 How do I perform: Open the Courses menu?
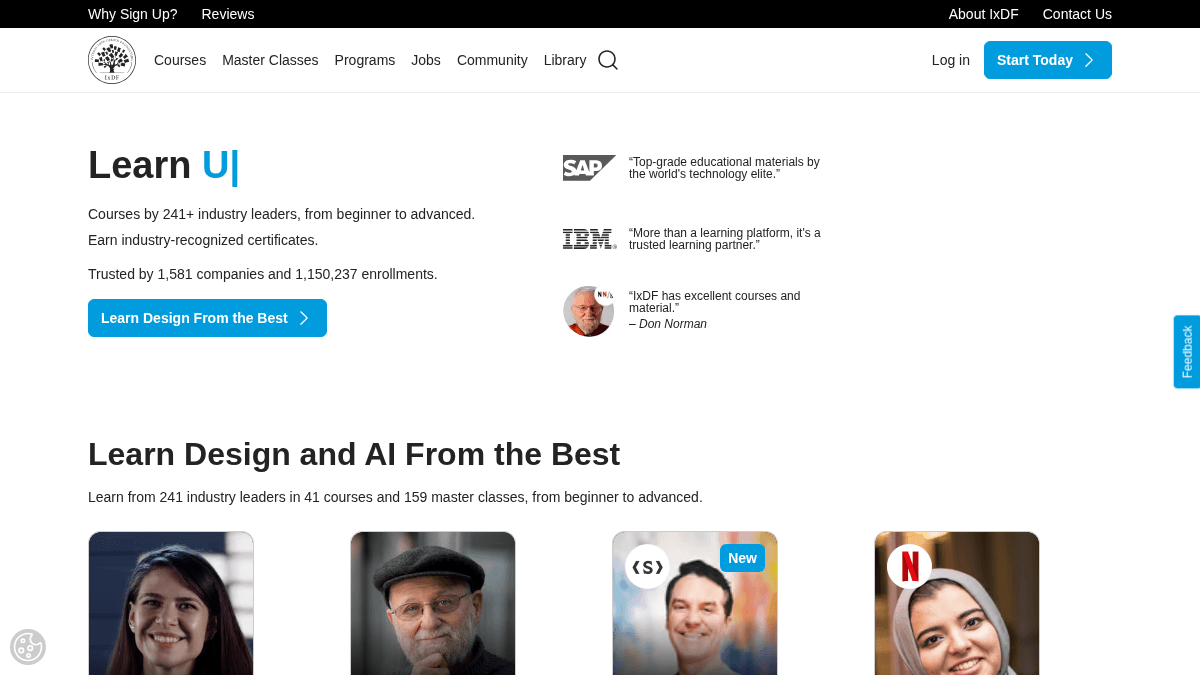pyautogui.click(x=180, y=60)
